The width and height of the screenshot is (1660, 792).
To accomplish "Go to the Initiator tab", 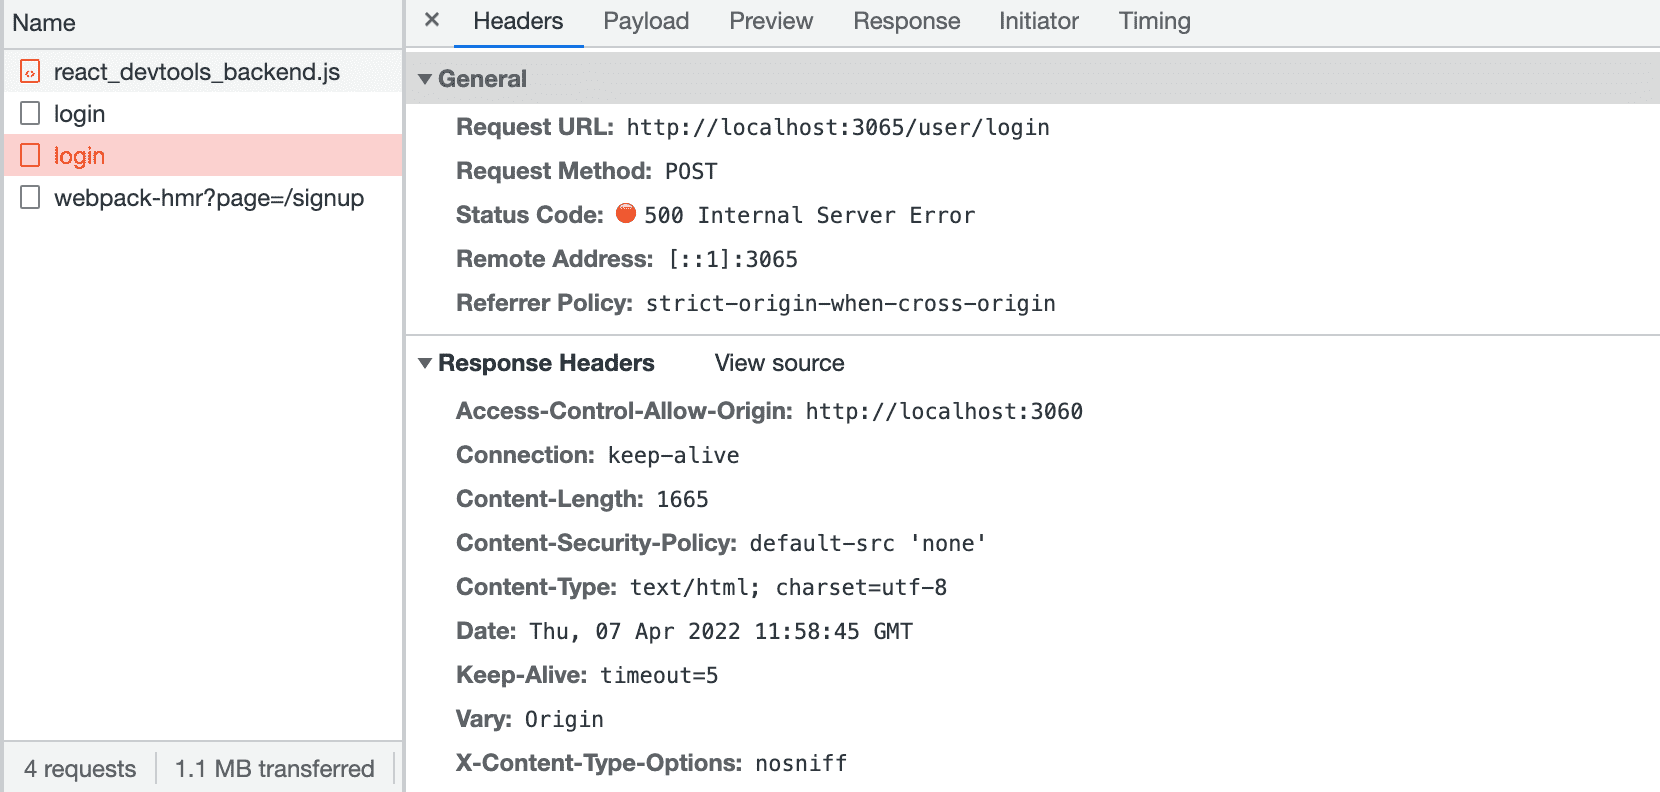I will click(1038, 21).
